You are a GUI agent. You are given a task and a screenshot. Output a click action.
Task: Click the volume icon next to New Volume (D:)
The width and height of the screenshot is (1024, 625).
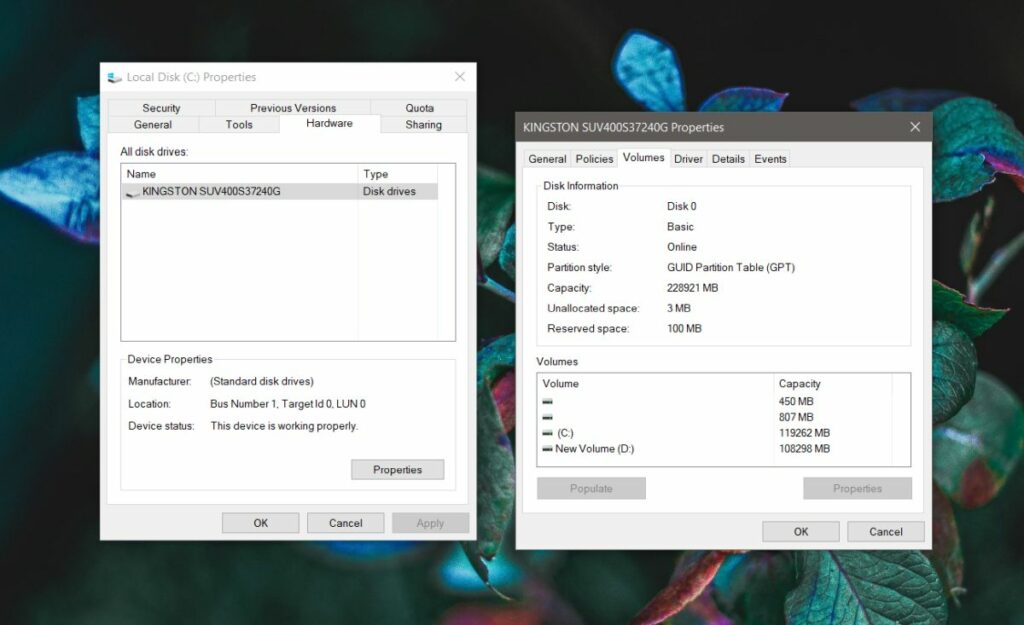point(547,449)
